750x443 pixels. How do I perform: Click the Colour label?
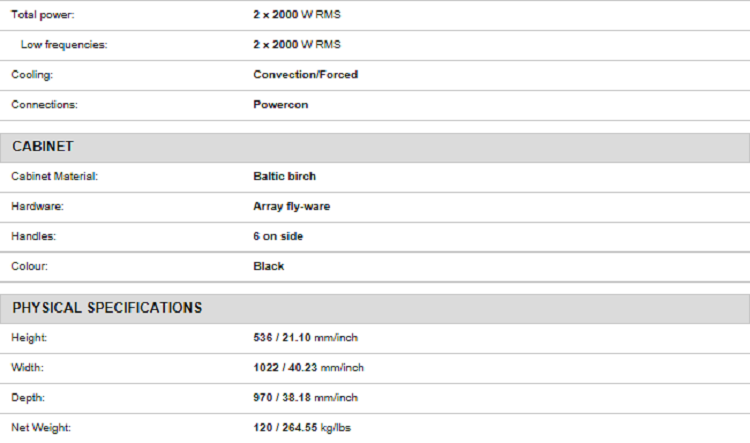tap(30, 266)
